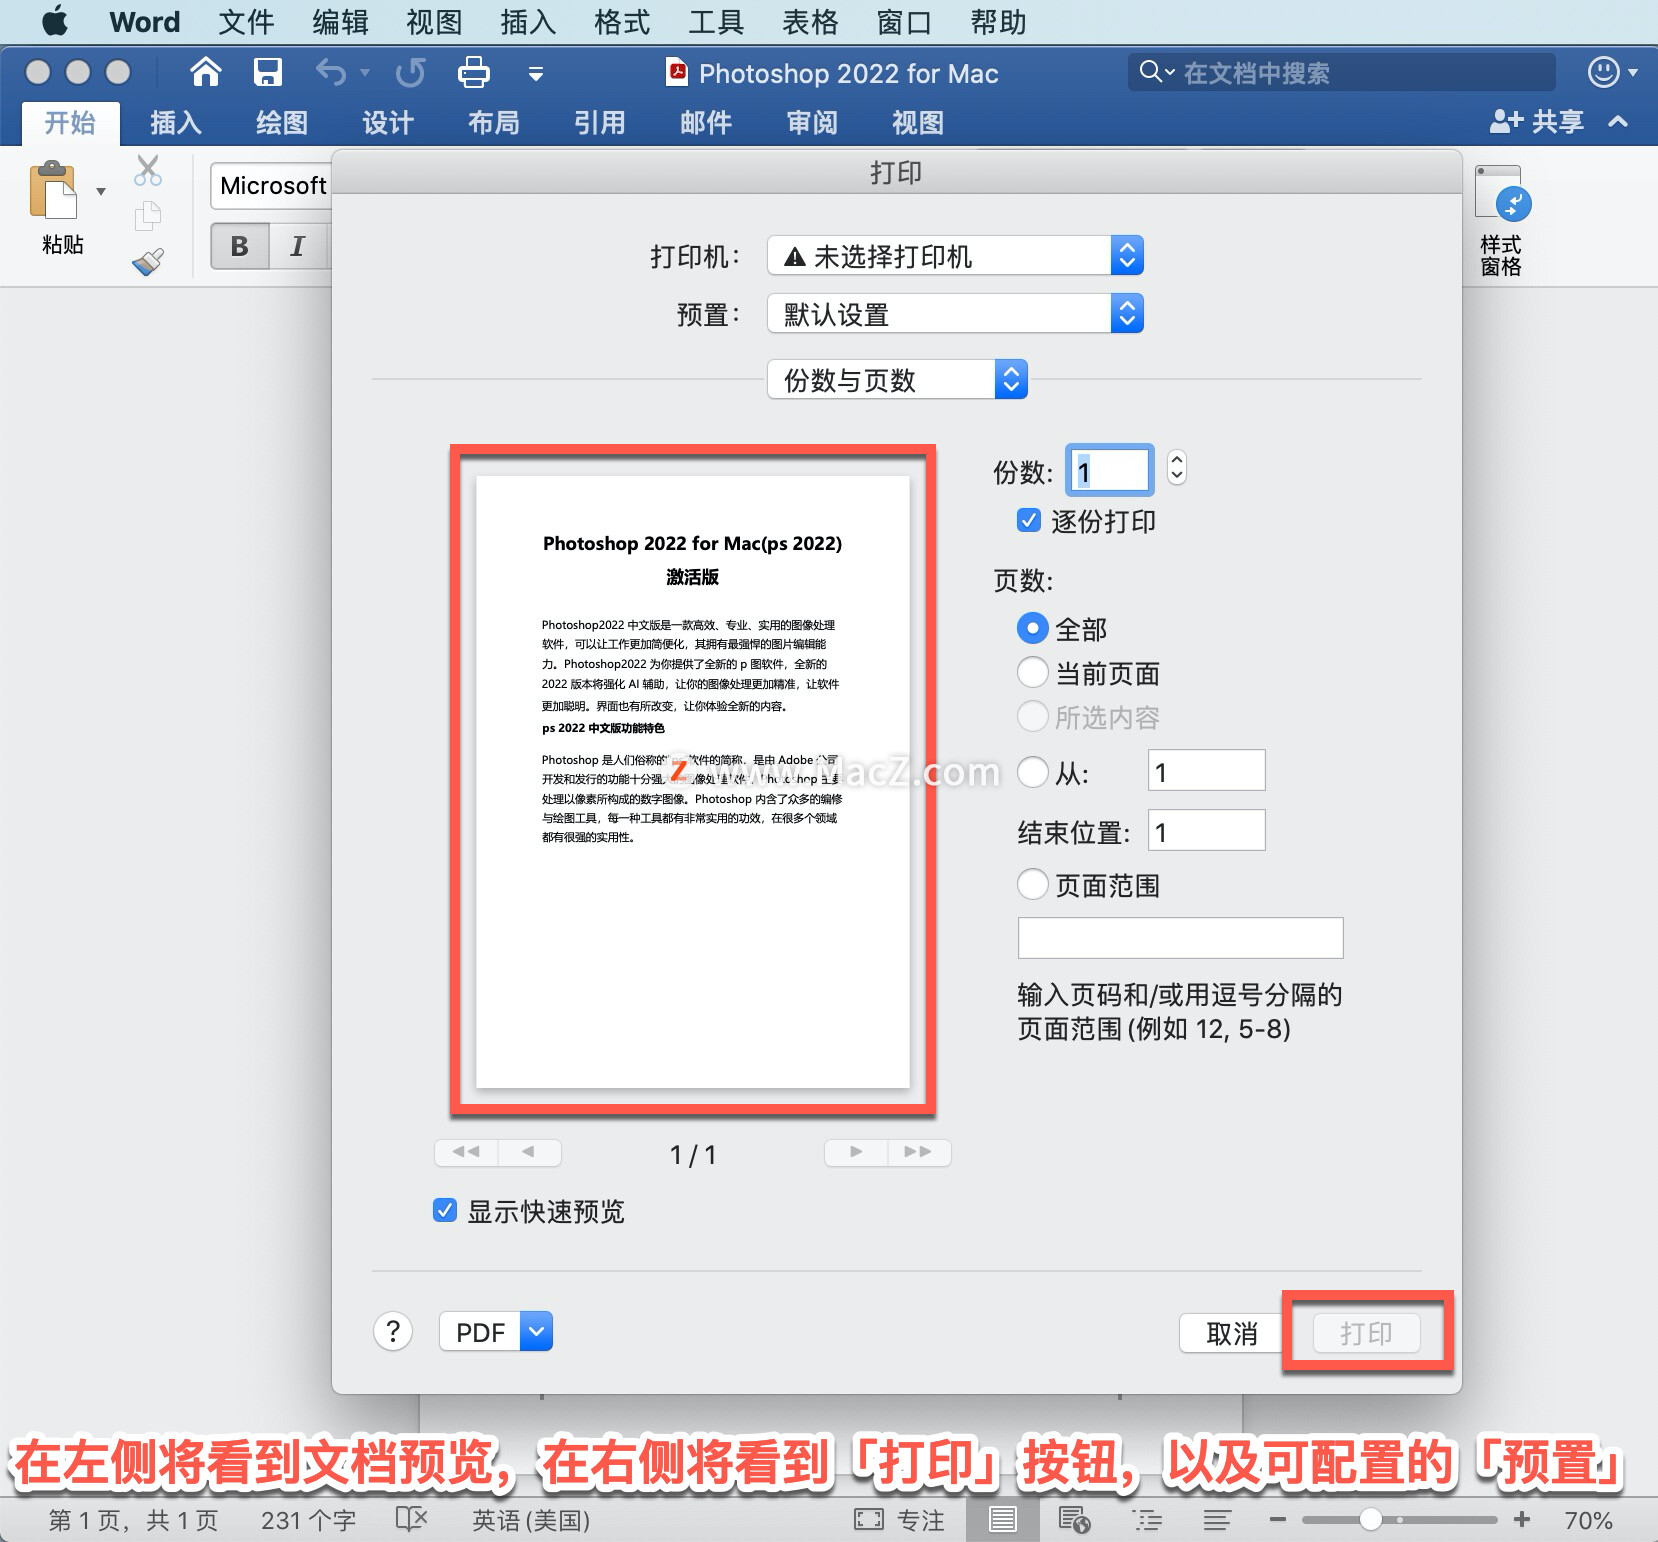Open the 份数与页数 dropdown

(x=897, y=380)
